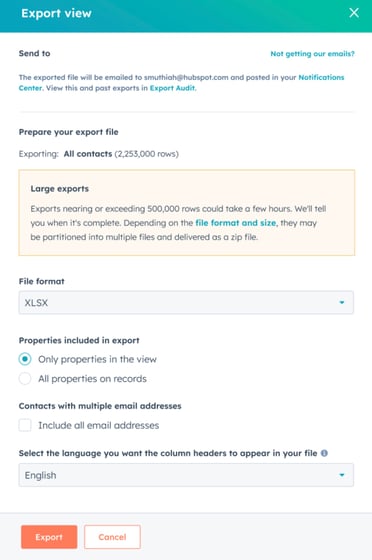Click the 'Properties included in export' heading

pos(79,340)
